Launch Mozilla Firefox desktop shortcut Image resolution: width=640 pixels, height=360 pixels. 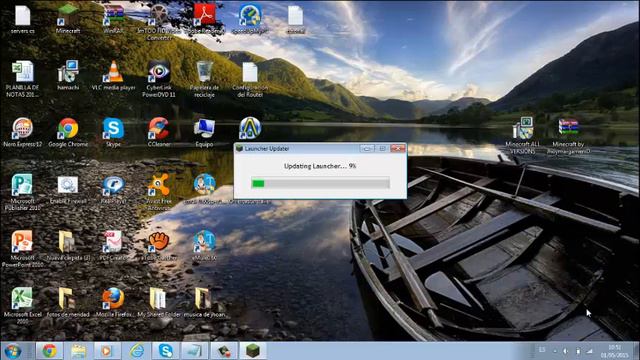114,302
